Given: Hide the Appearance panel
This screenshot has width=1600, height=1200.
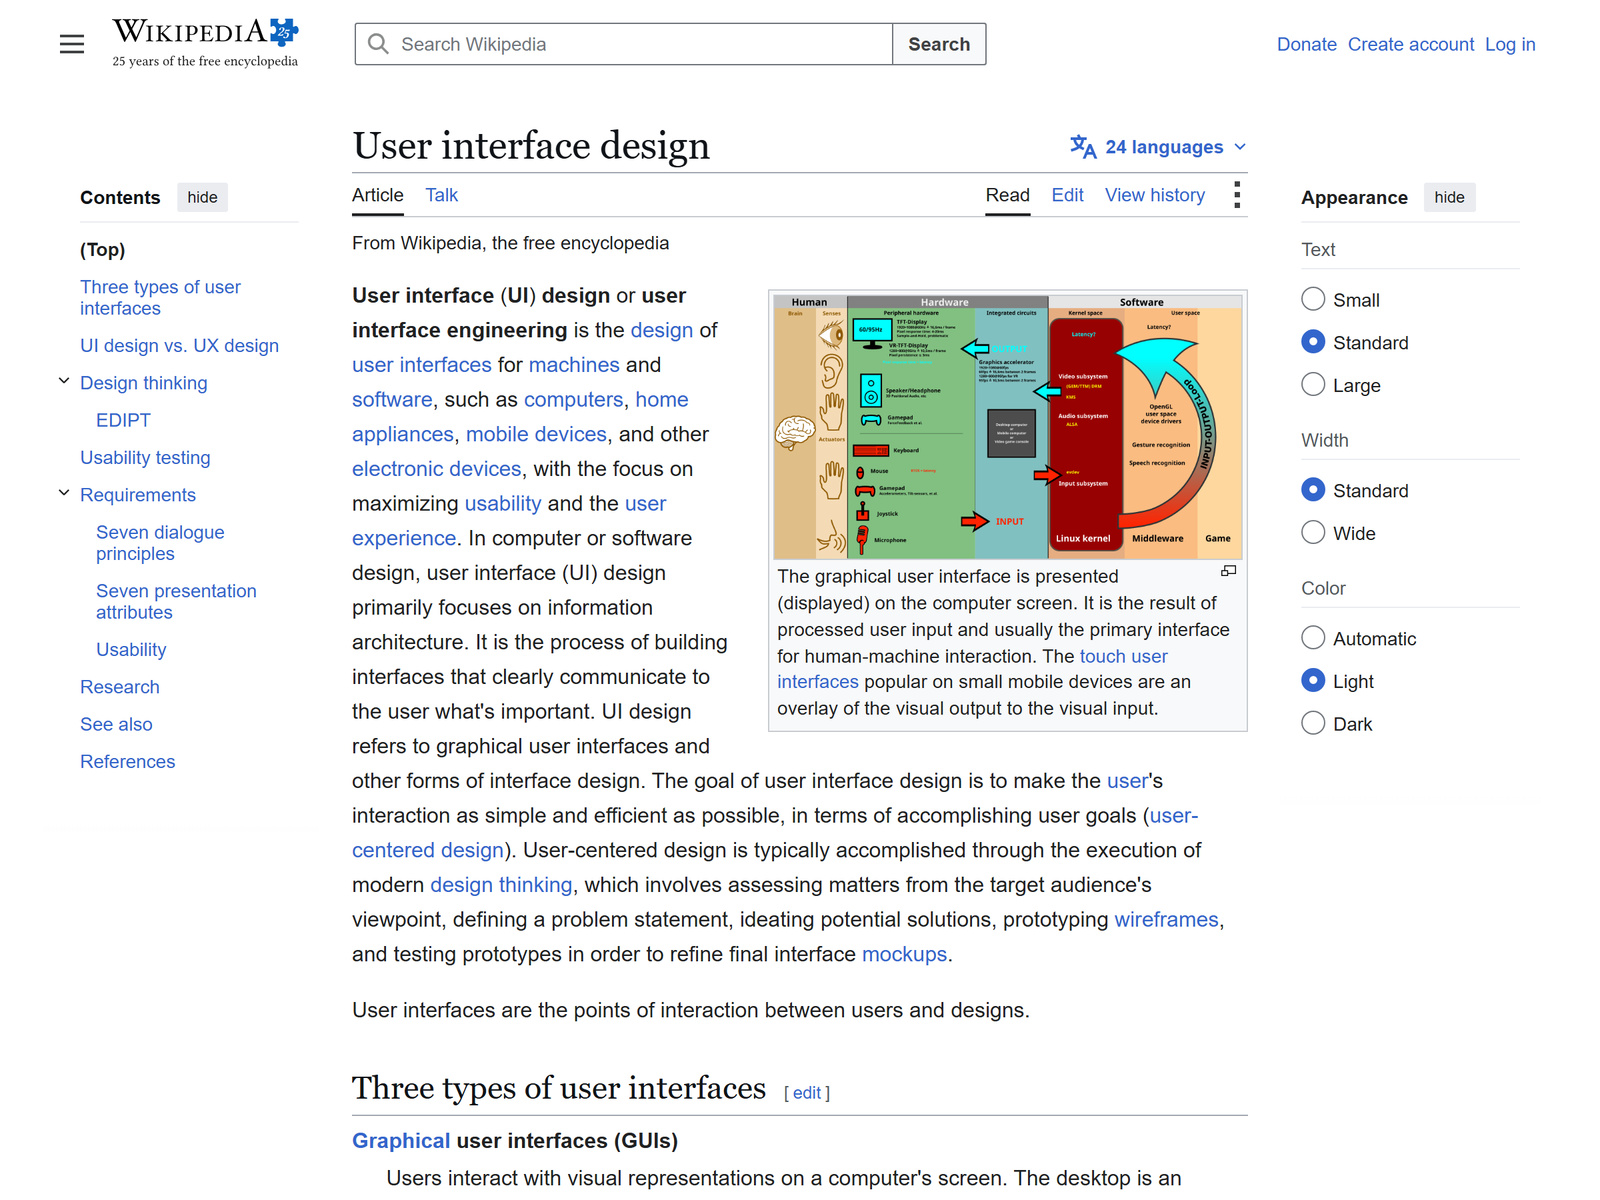Looking at the screenshot, I should 1449,197.
